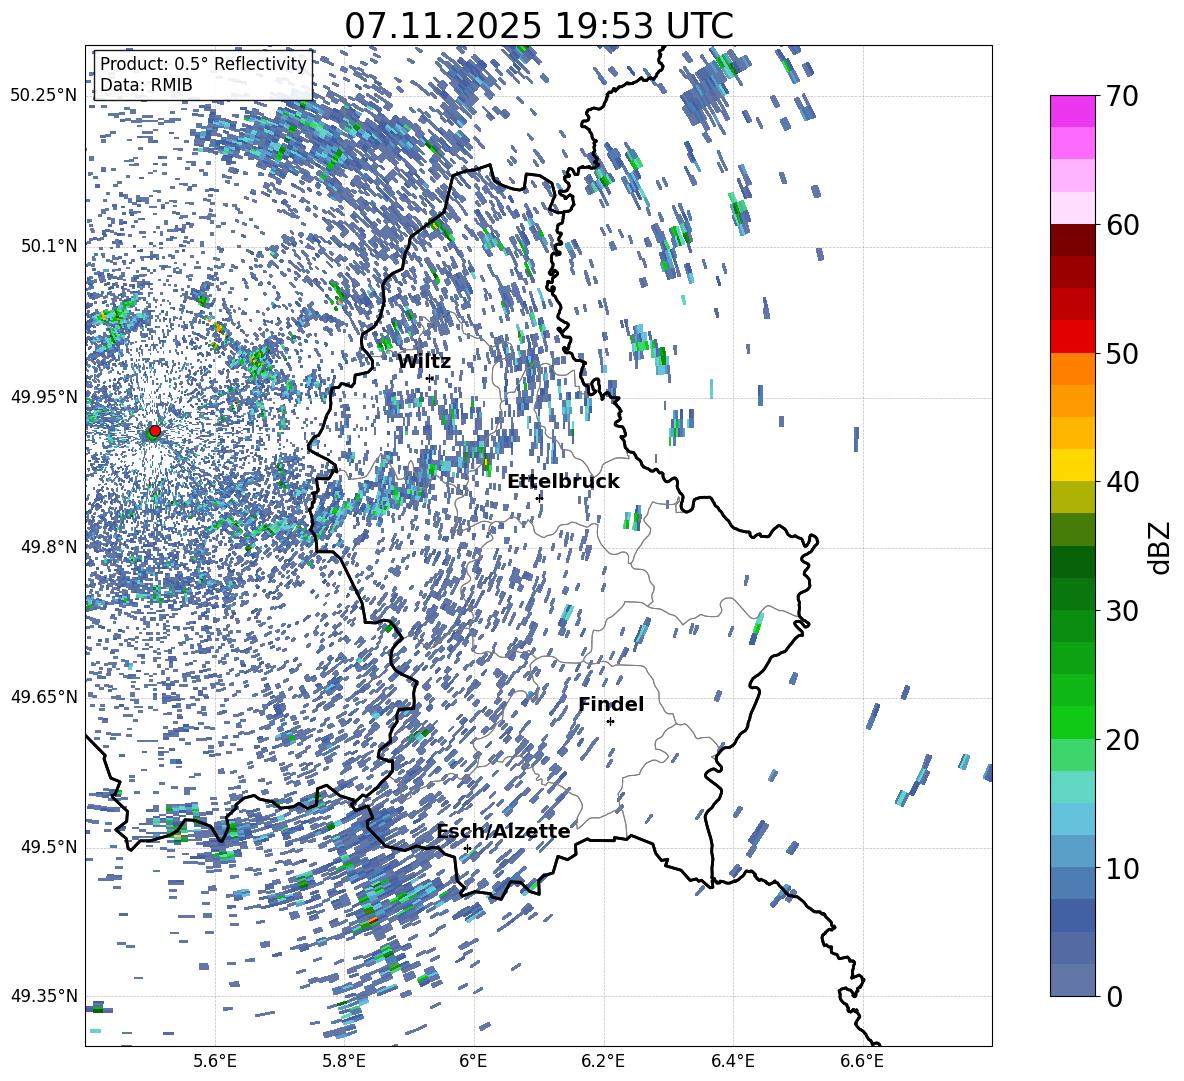Pick the bright red swatch above 50 dBZ

pos(1072,337)
